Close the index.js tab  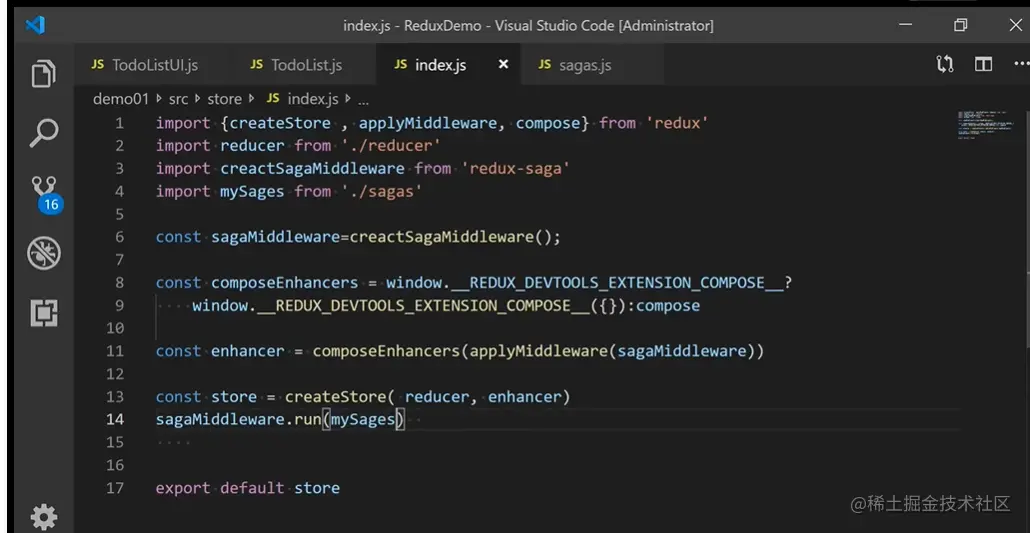[x=503, y=64]
